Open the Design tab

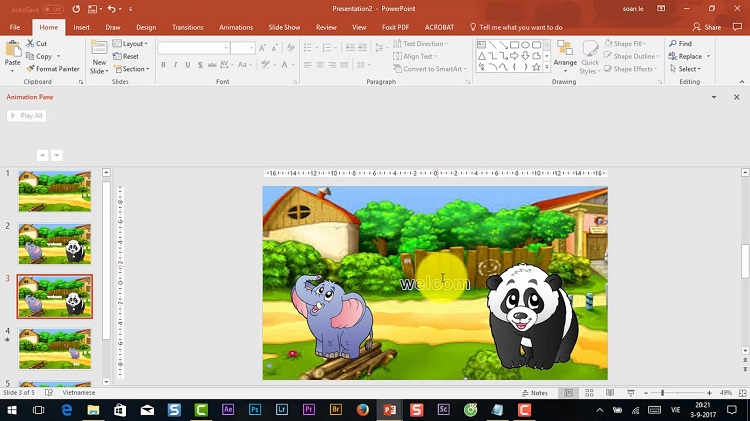[x=146, y=27]
